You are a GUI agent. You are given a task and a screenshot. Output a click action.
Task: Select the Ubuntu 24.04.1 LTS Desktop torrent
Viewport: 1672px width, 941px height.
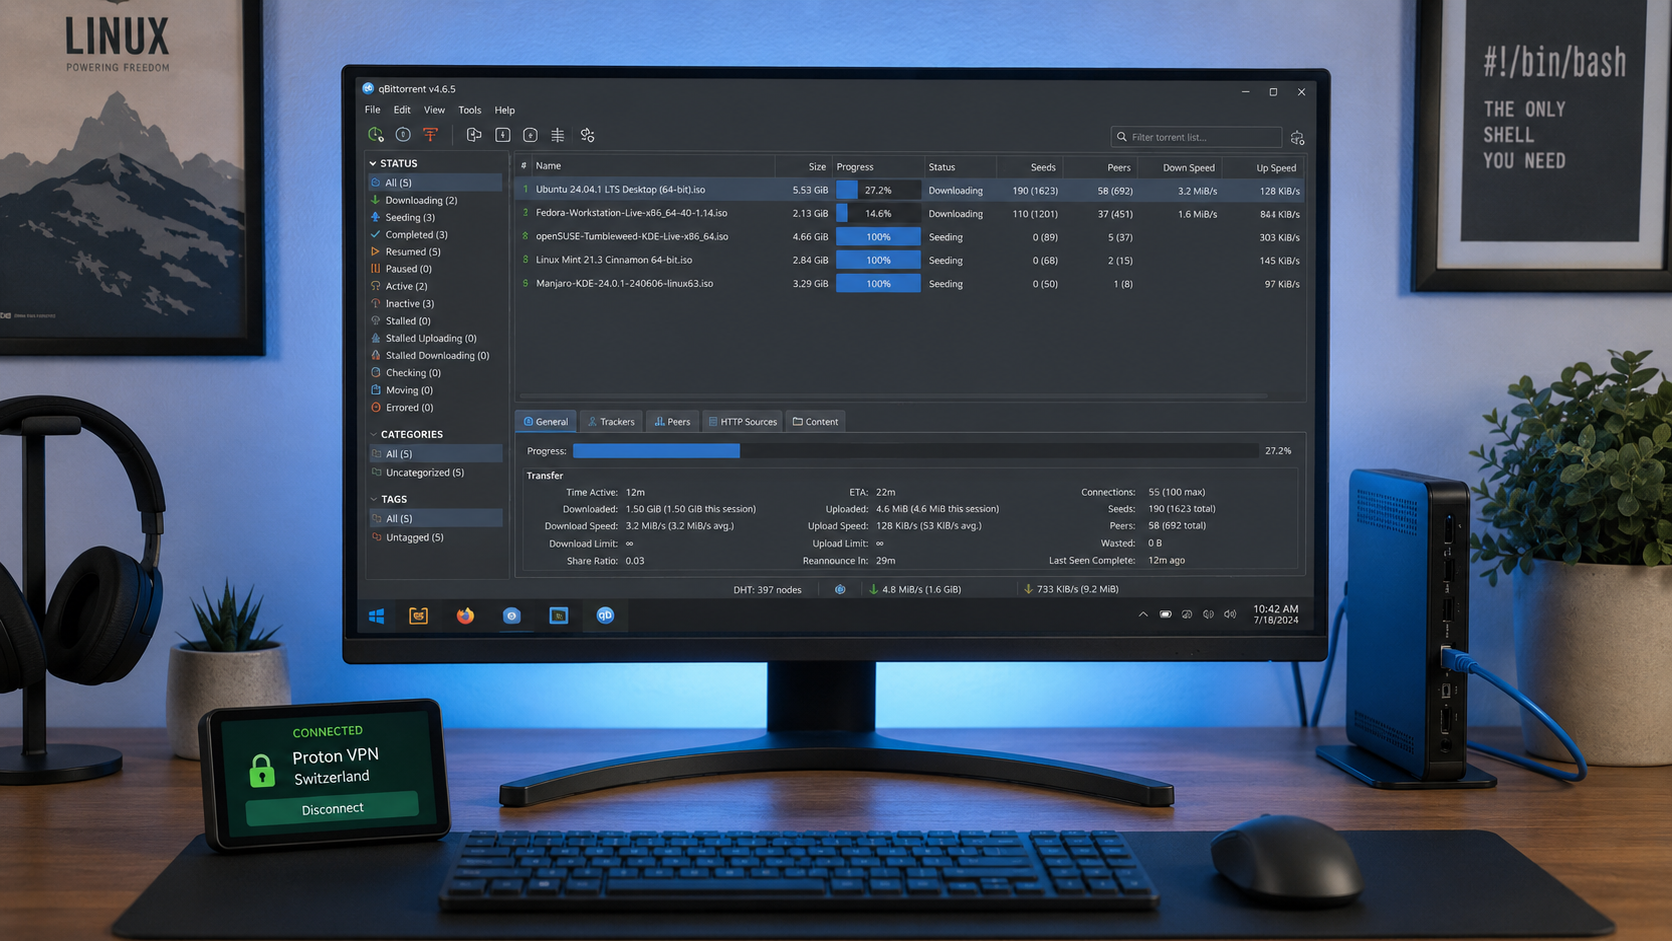[x=910, y=190]
